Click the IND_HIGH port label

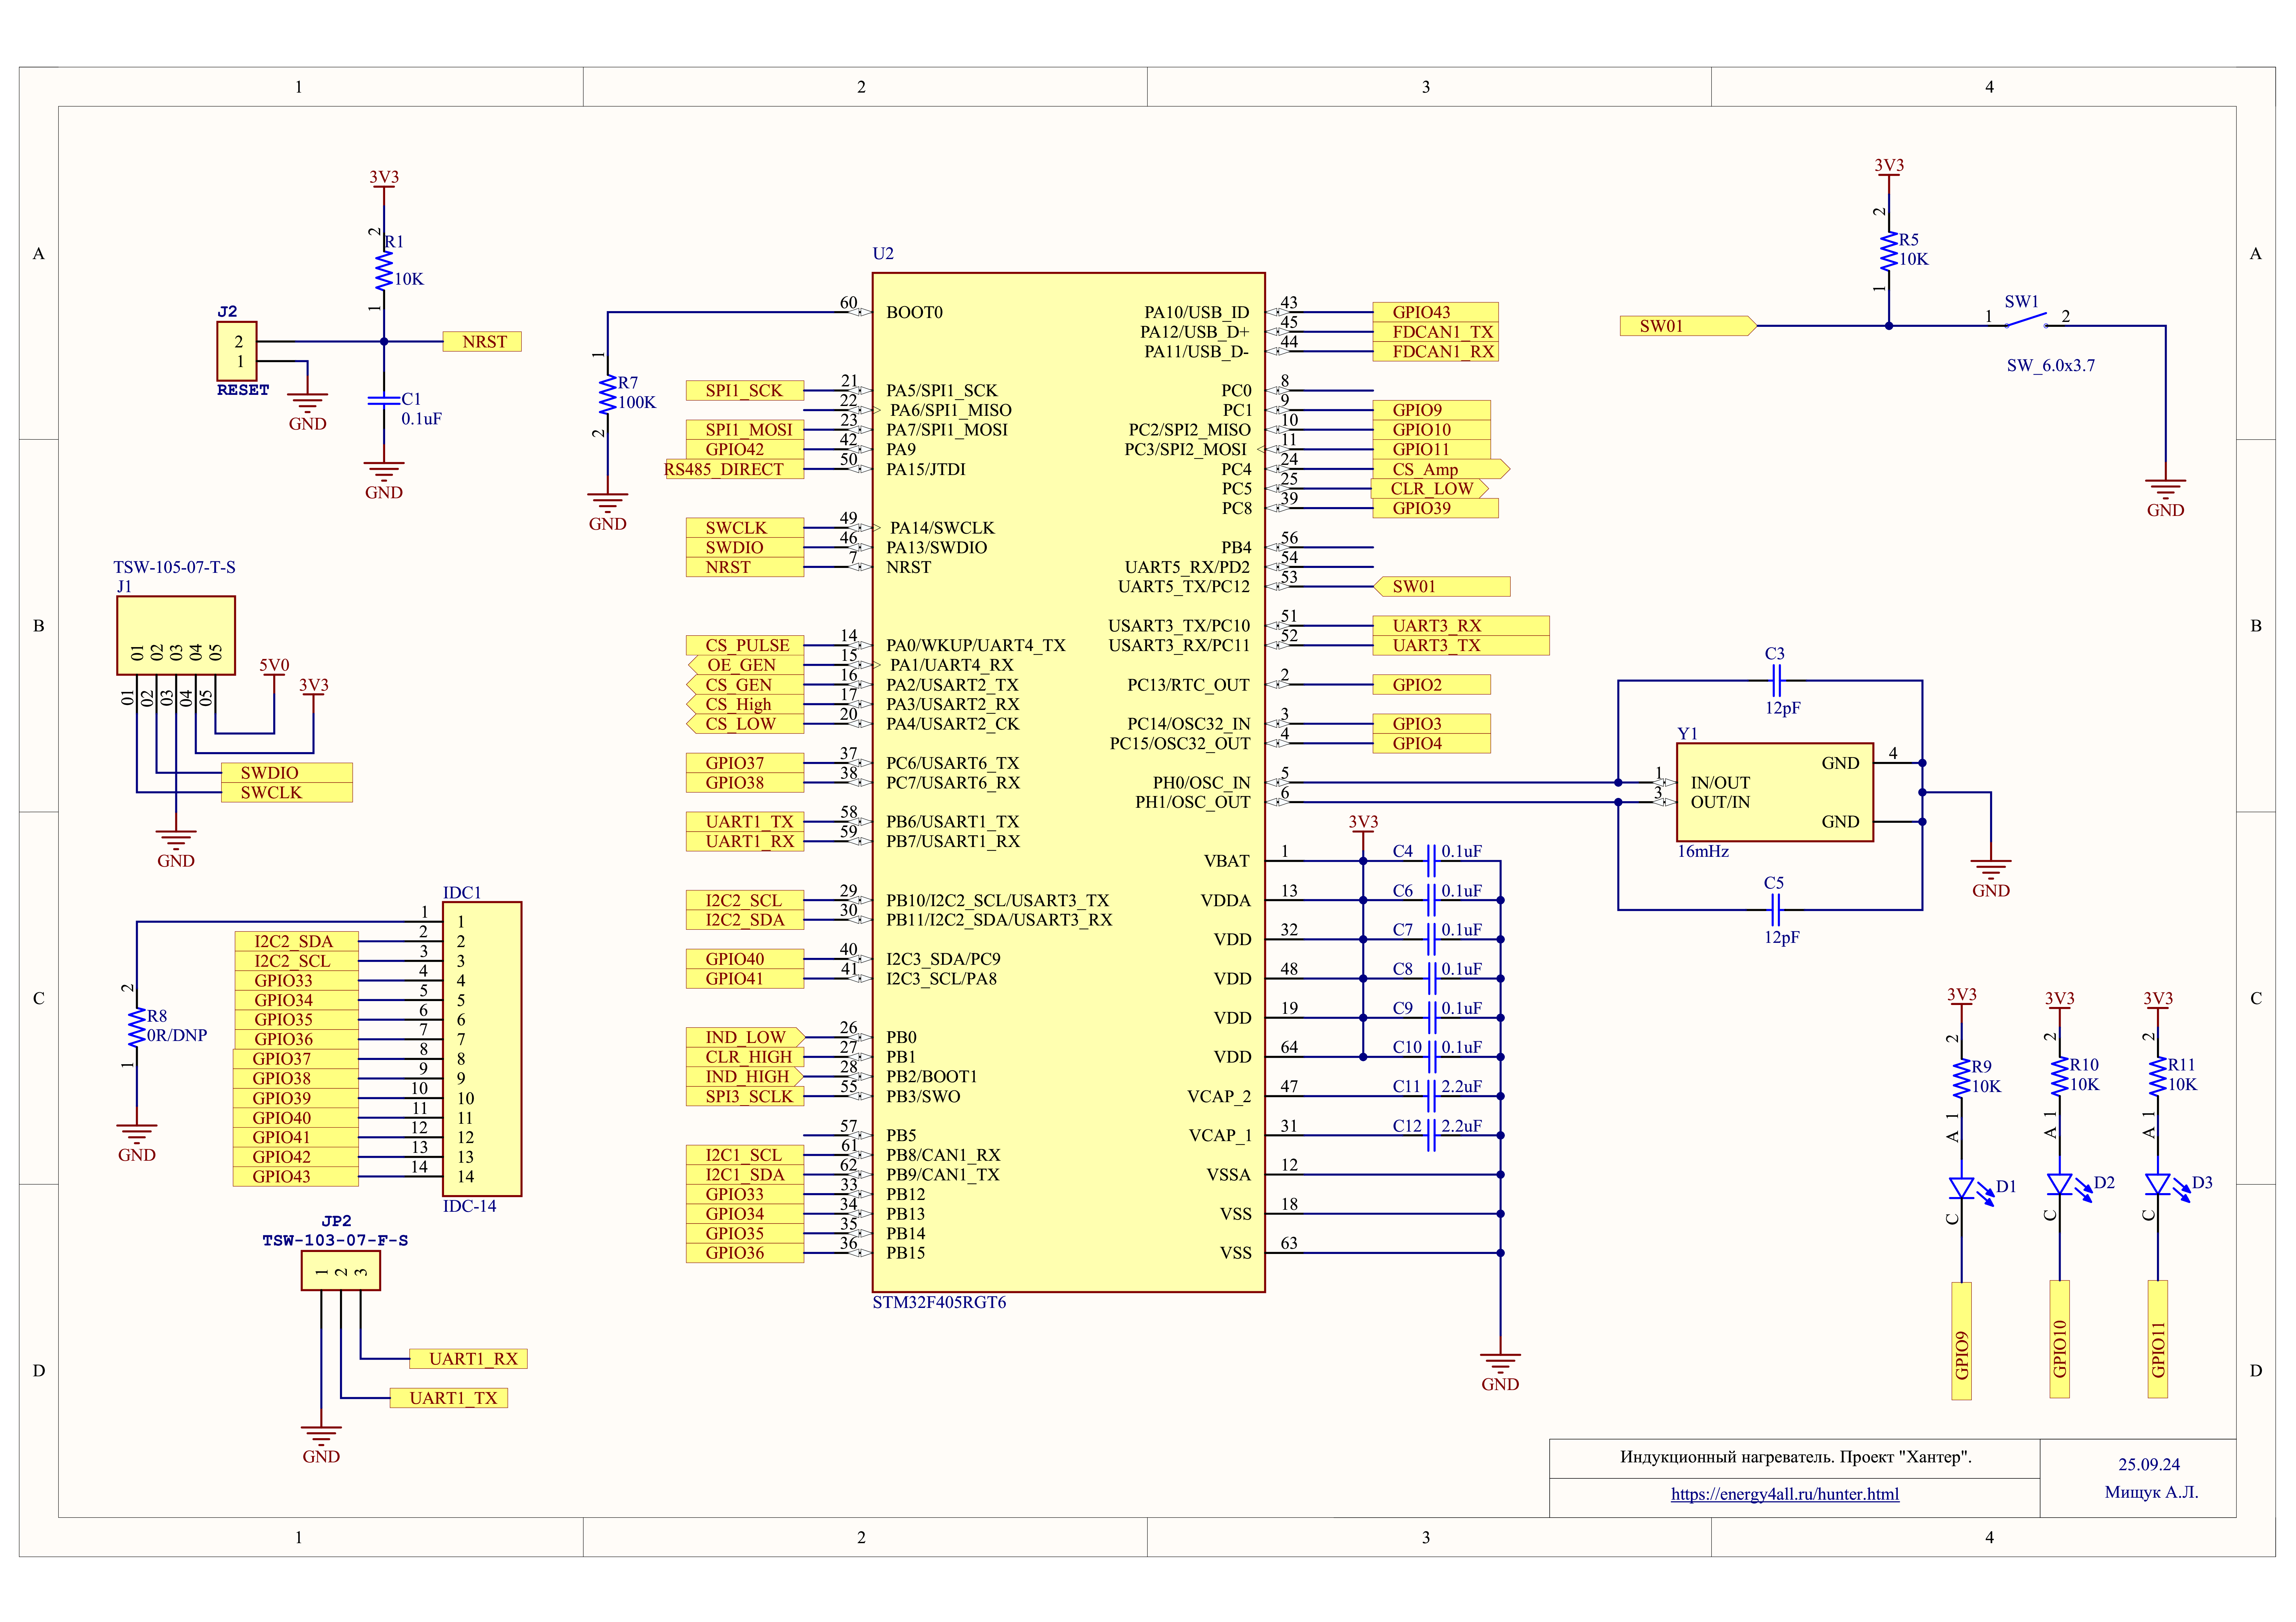coord(745,1077)
